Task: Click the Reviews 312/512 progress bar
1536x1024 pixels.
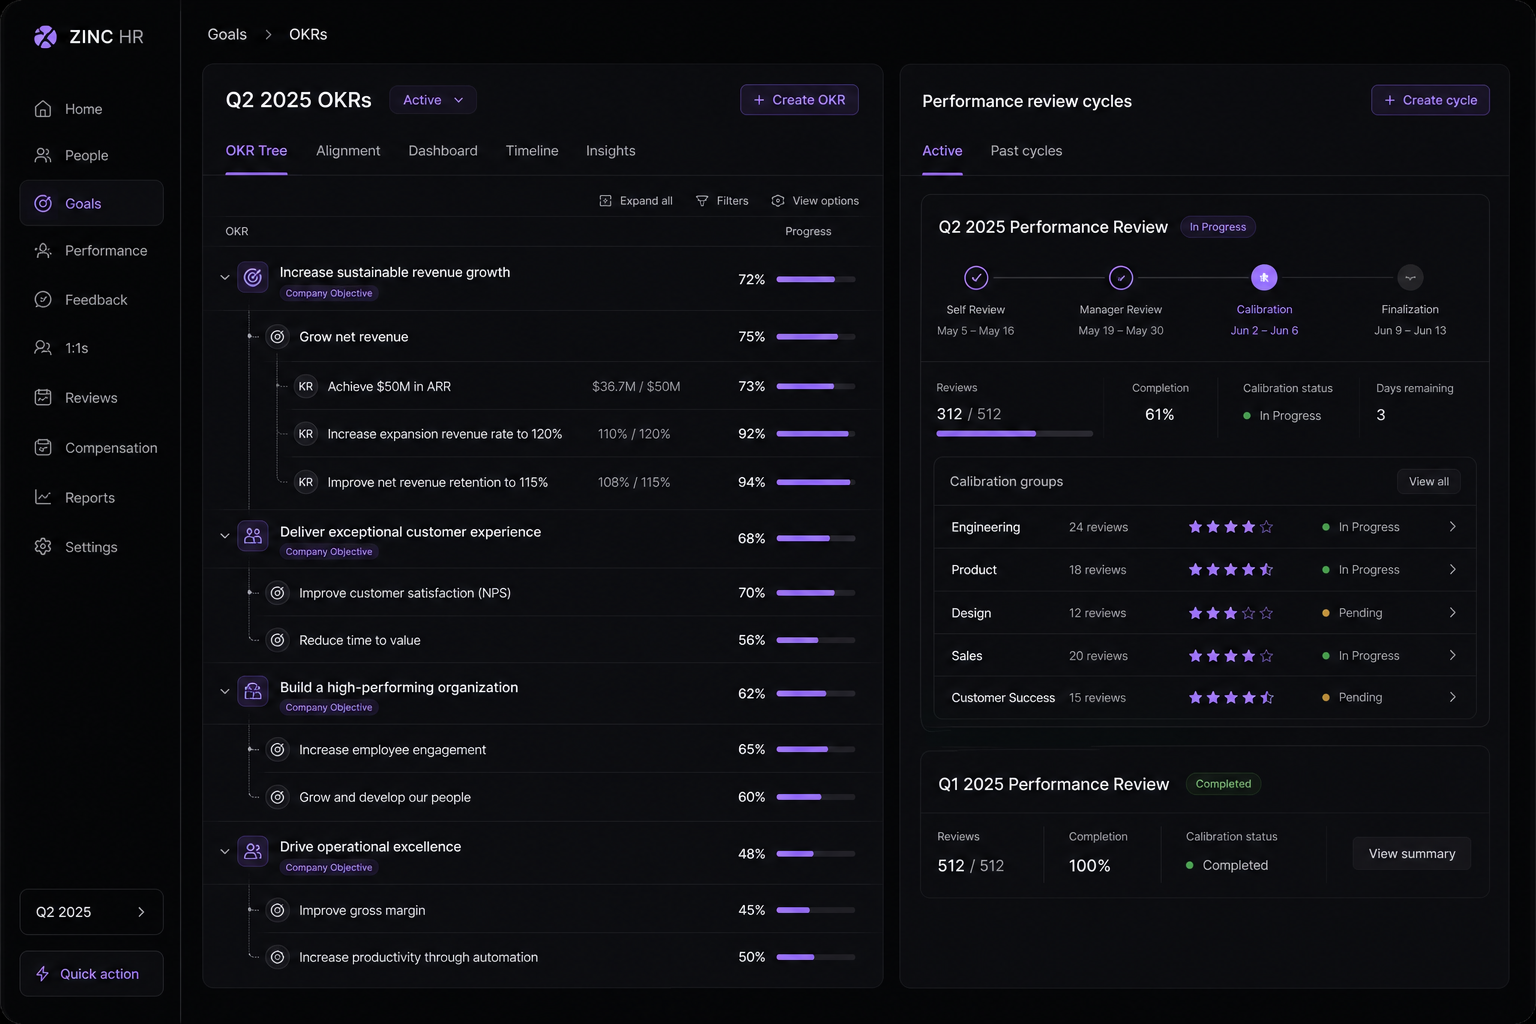Action: (1014, 434)
